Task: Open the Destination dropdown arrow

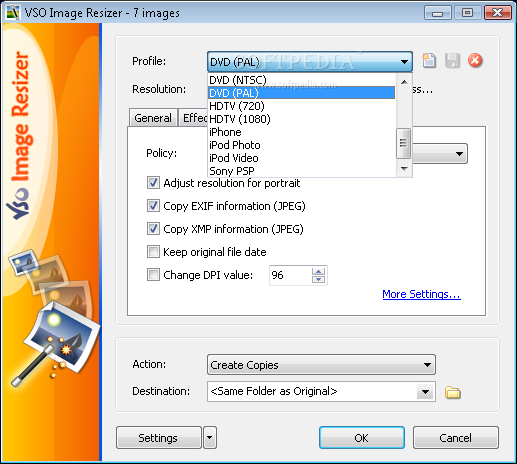Action: click(425, 392)
